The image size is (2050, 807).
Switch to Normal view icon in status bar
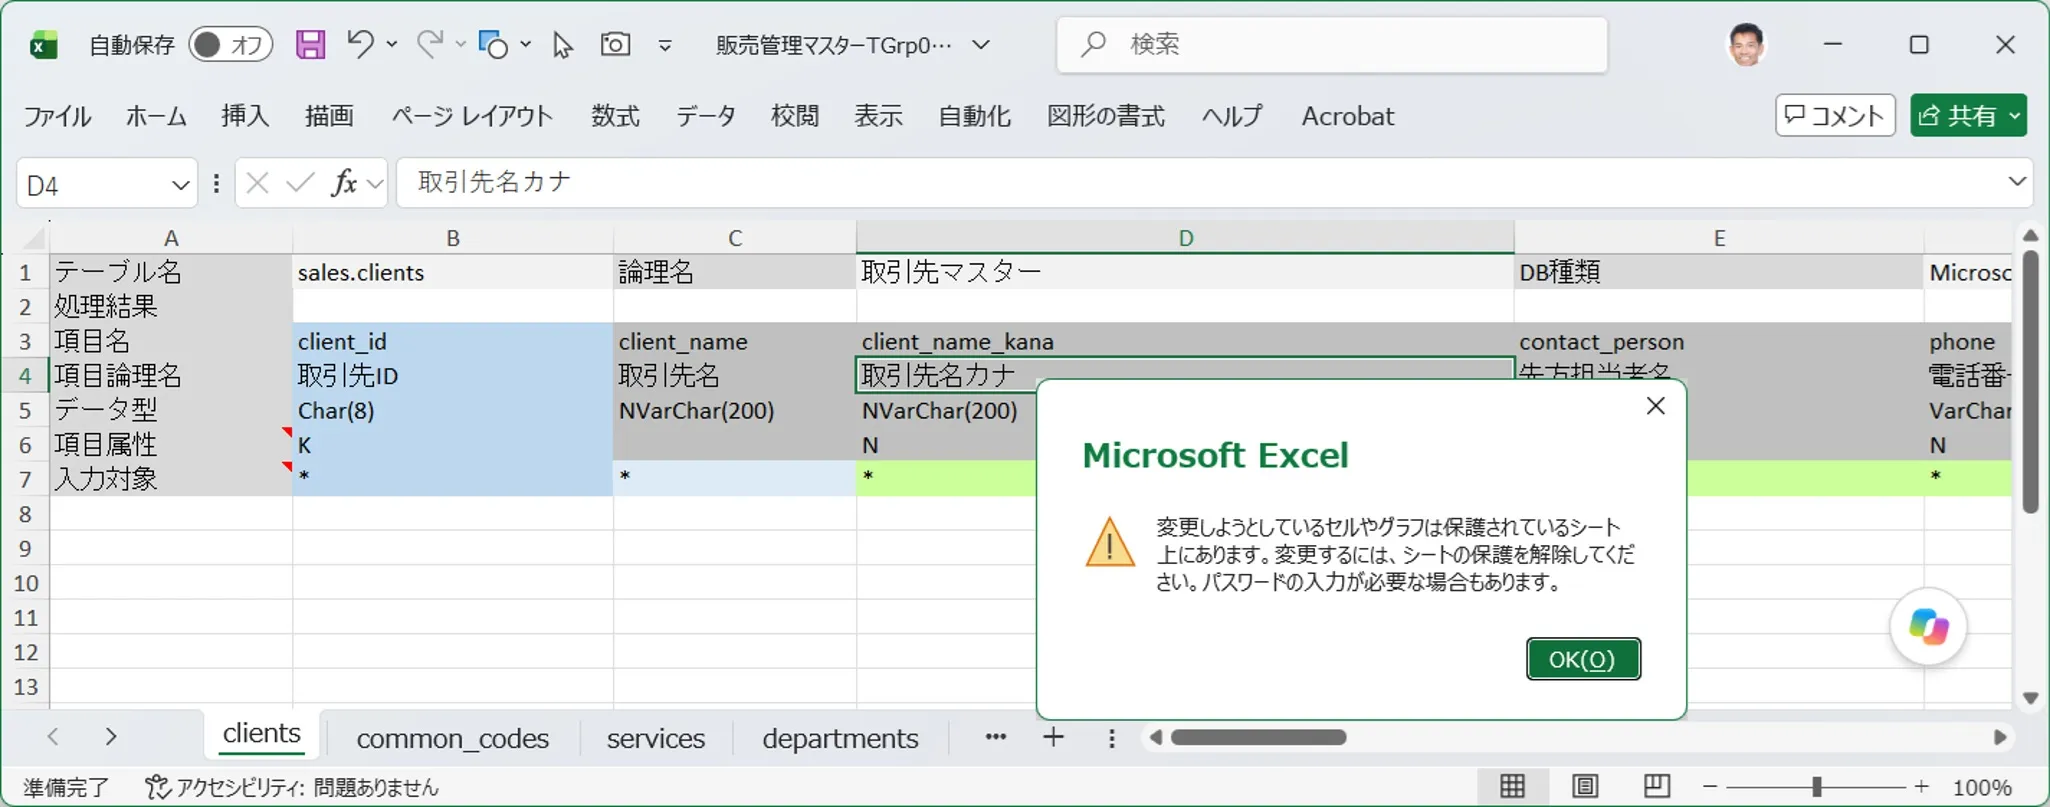tap(1512, 786)
